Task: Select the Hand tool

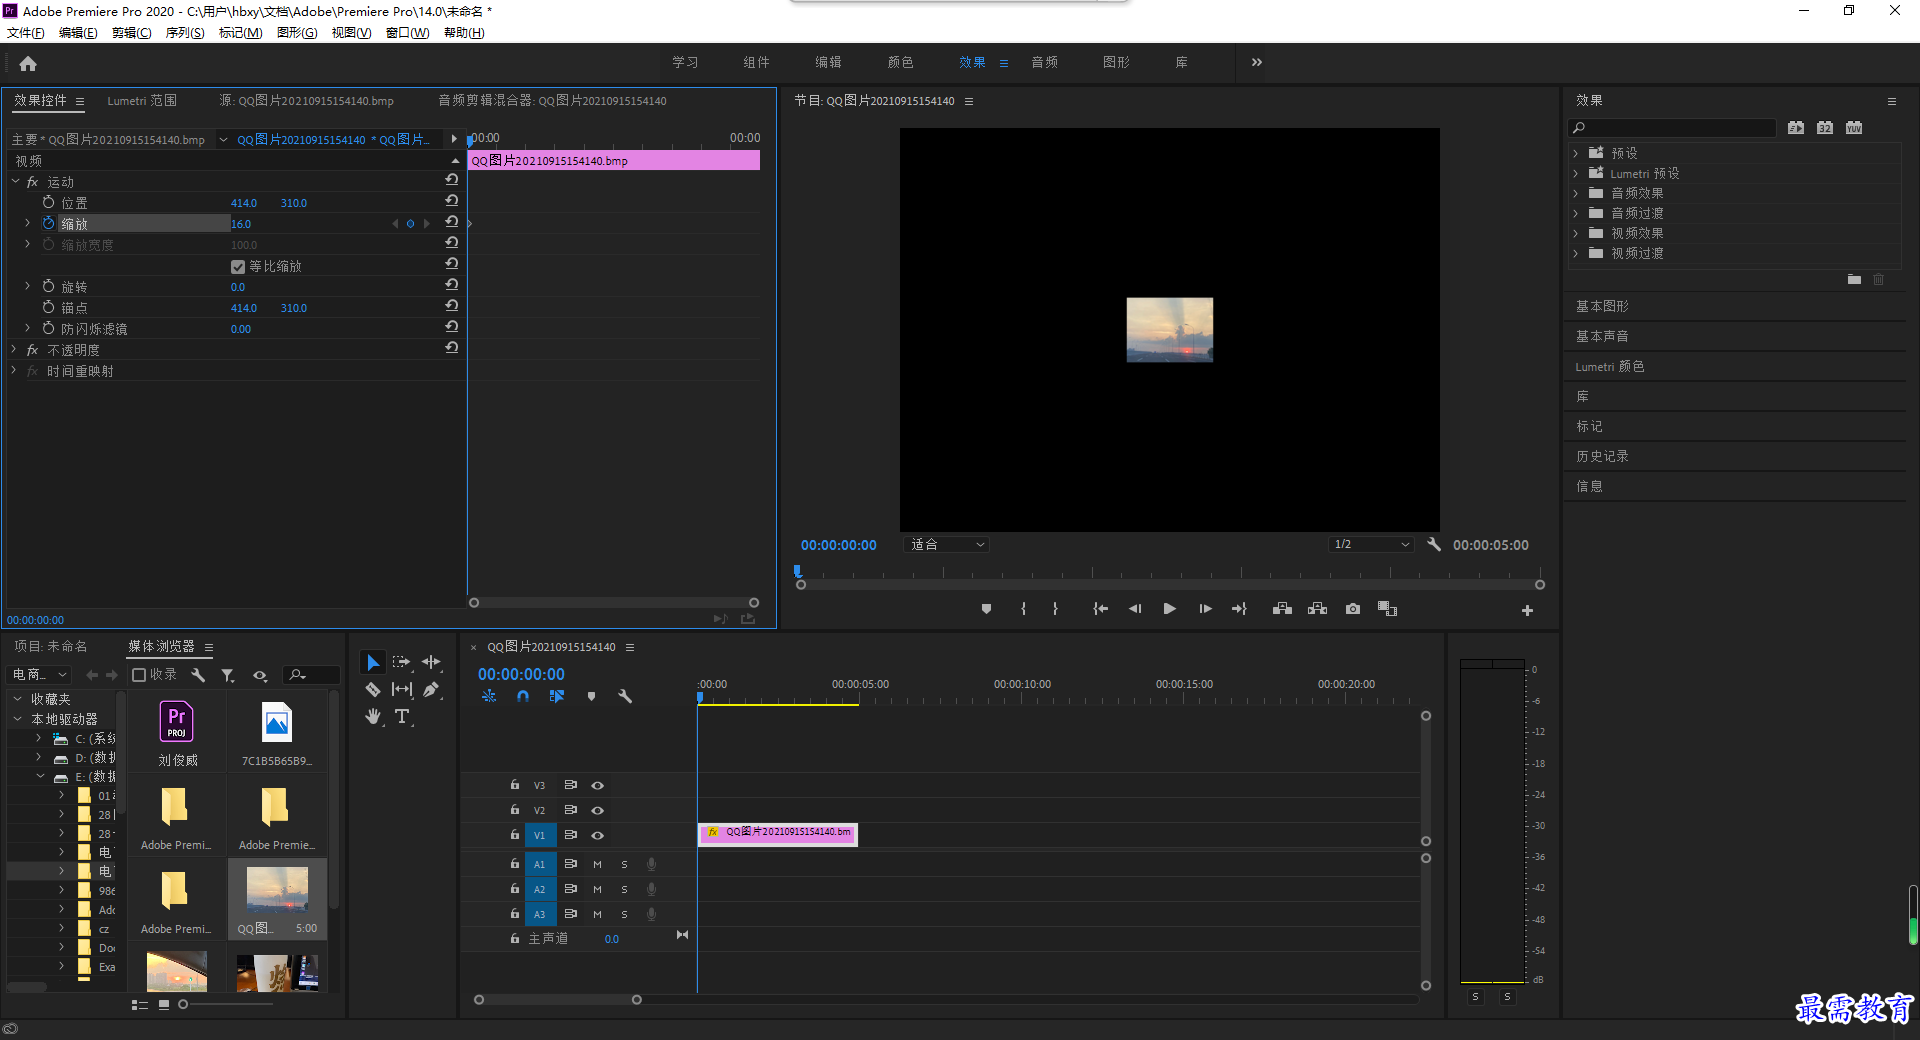Action: 373,717
